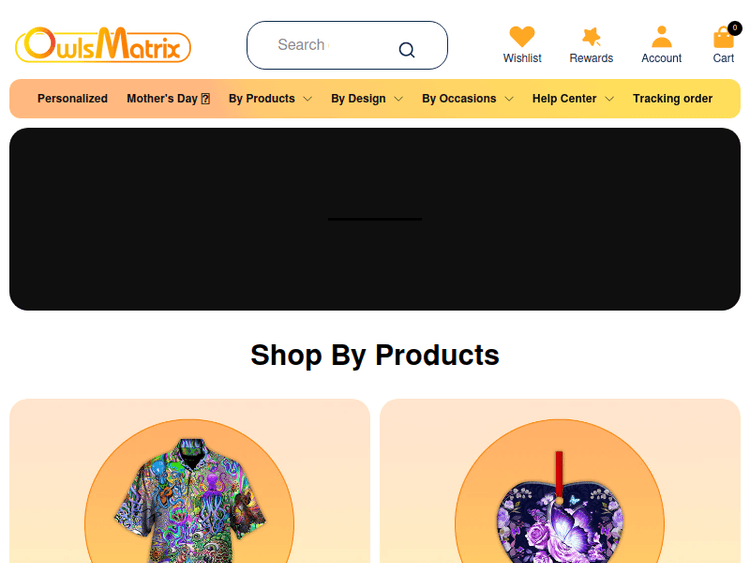The image size is (750, 563).
Task: Open the Wishlist heart icon
Action: click(x=522, y=36)
